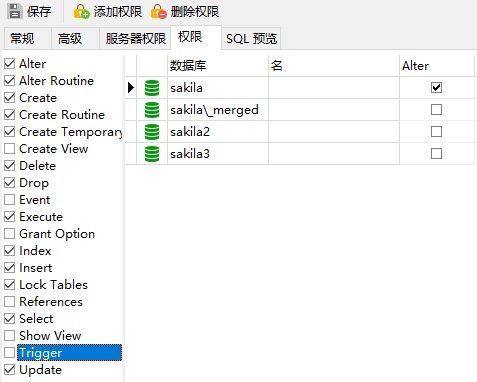477x382 pixels.
Task: Click the 删除权限 button label
Action: click(195, 12)
